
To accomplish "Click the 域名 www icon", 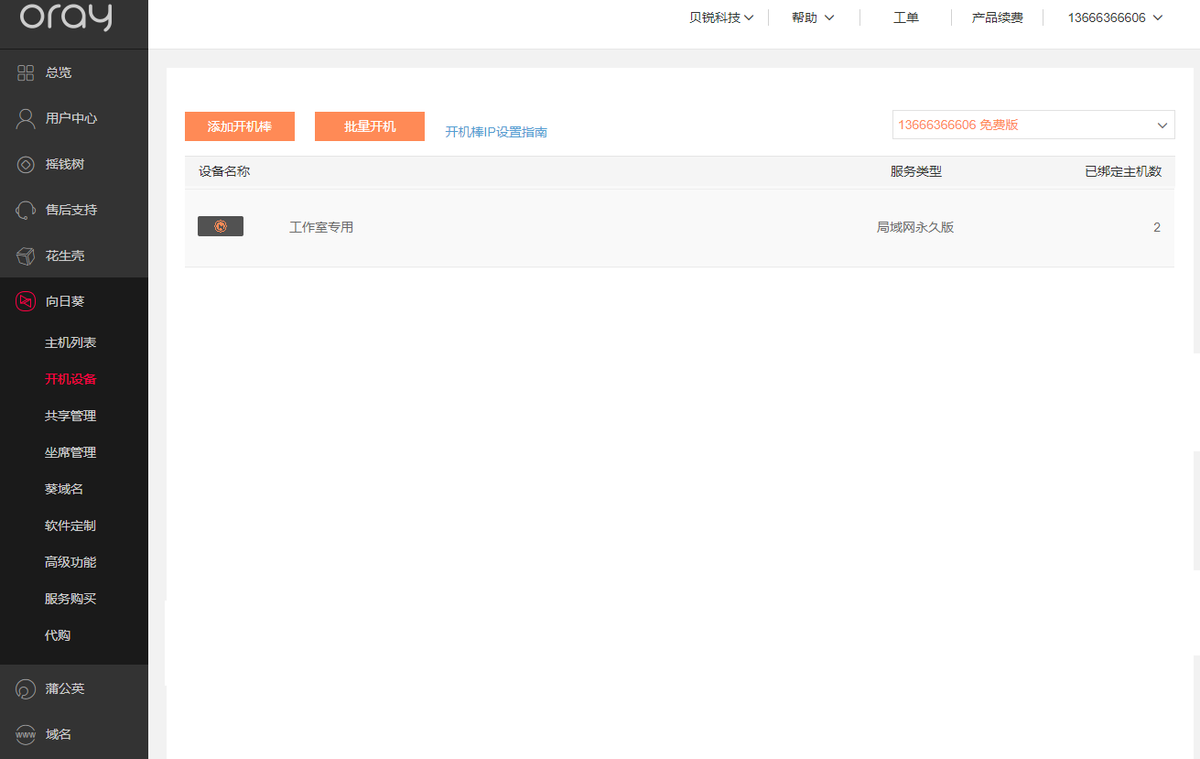I will (26, 734).
